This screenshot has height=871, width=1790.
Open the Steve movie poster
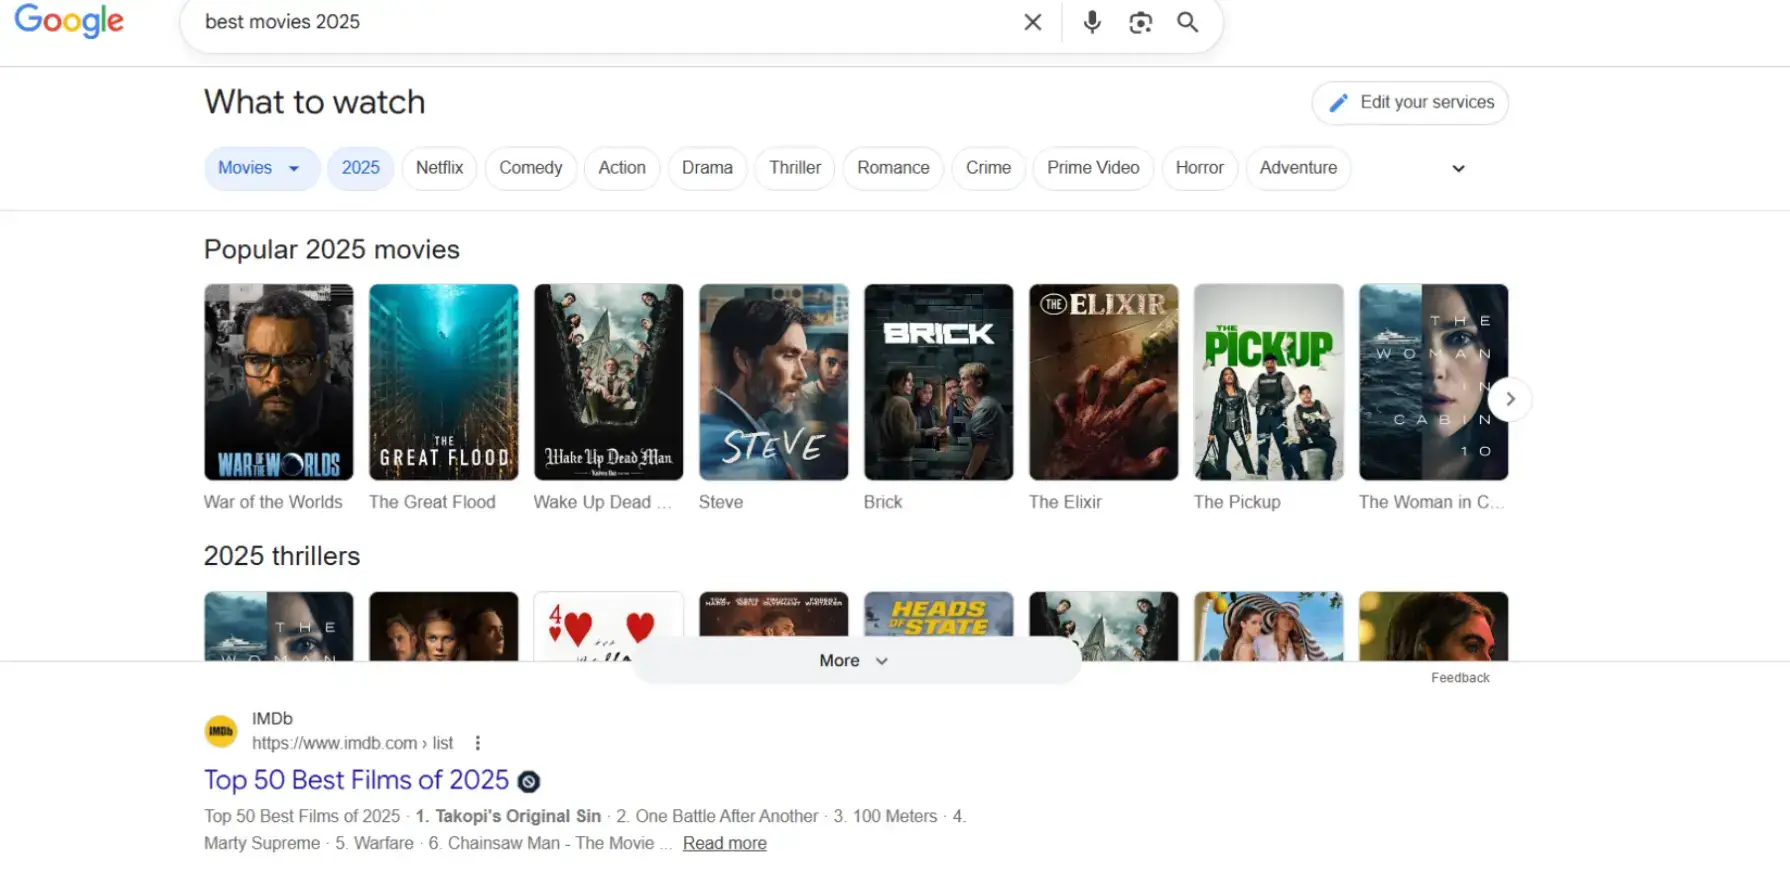pos(774,382)
